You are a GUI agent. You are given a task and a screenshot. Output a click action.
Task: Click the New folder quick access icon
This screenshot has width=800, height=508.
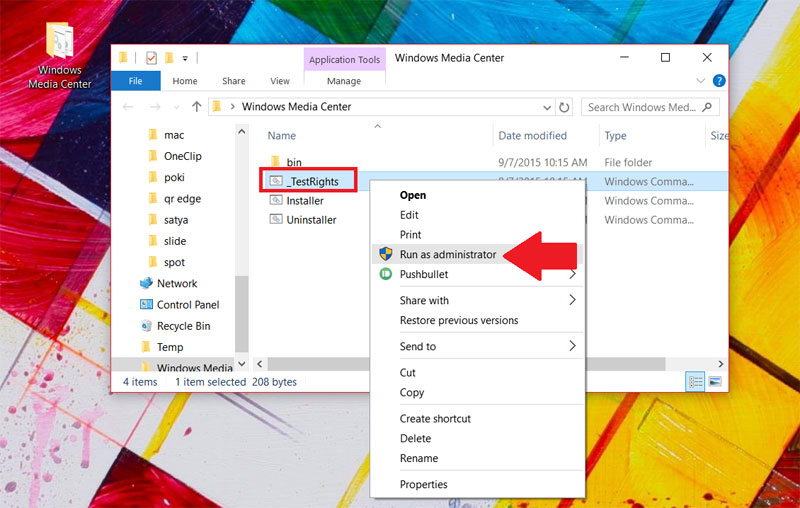coord(169,58)
